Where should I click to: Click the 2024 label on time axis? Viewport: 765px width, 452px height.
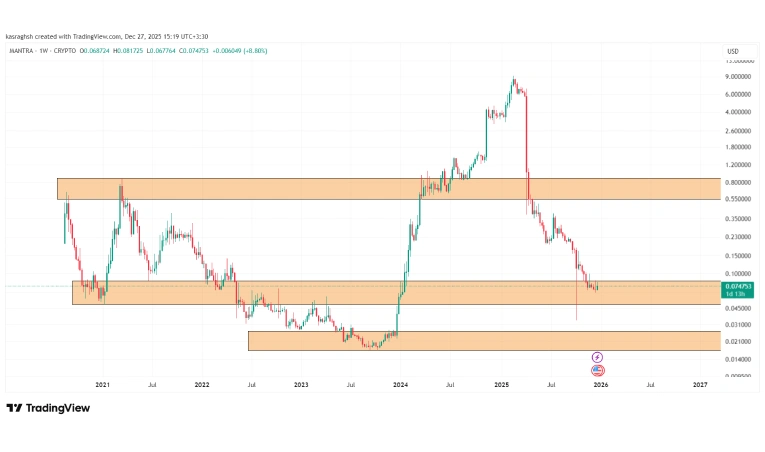point(401,384)
